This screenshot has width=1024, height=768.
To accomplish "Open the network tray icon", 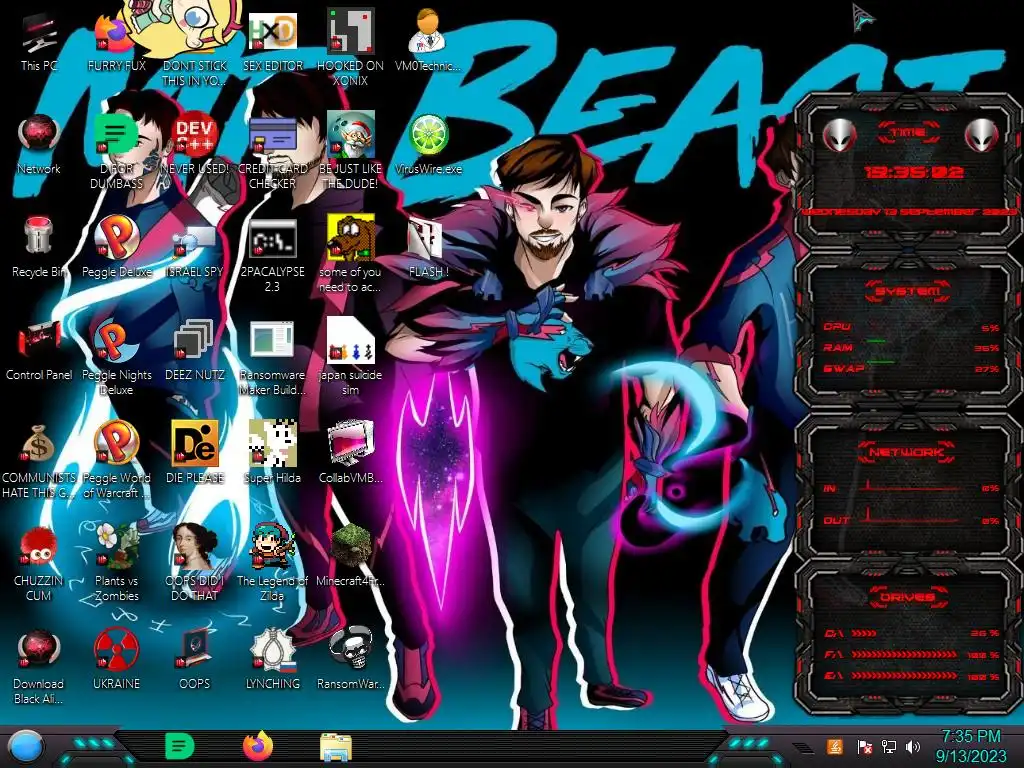I will 889,746.
